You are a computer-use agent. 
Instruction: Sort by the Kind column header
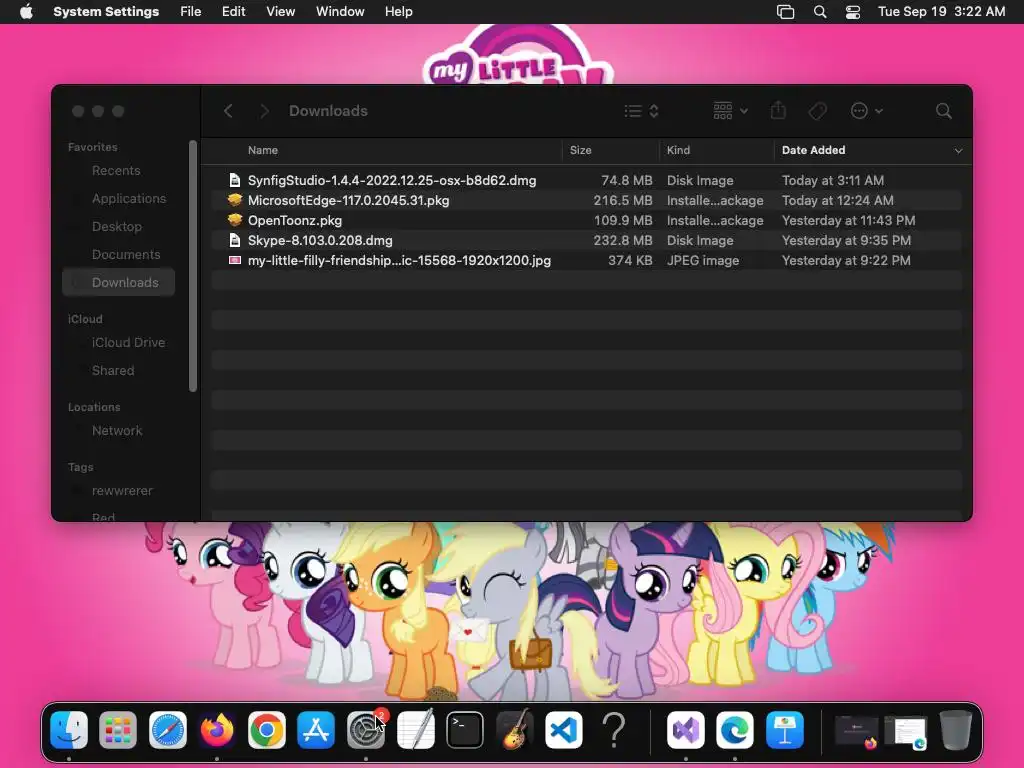pyautogui.click(x=678, y=150)
